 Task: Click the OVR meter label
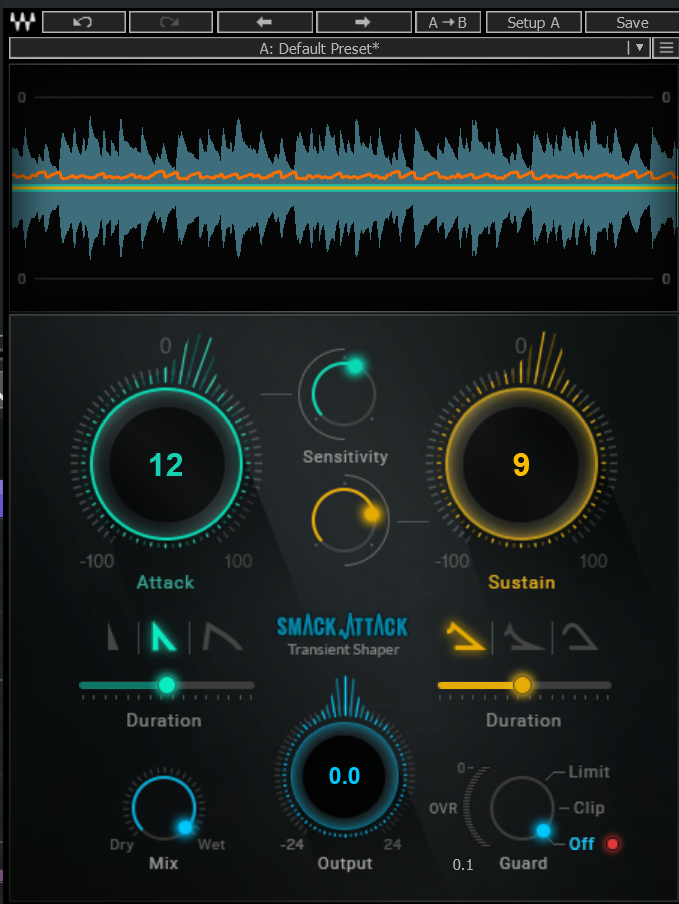click(443, 808)
